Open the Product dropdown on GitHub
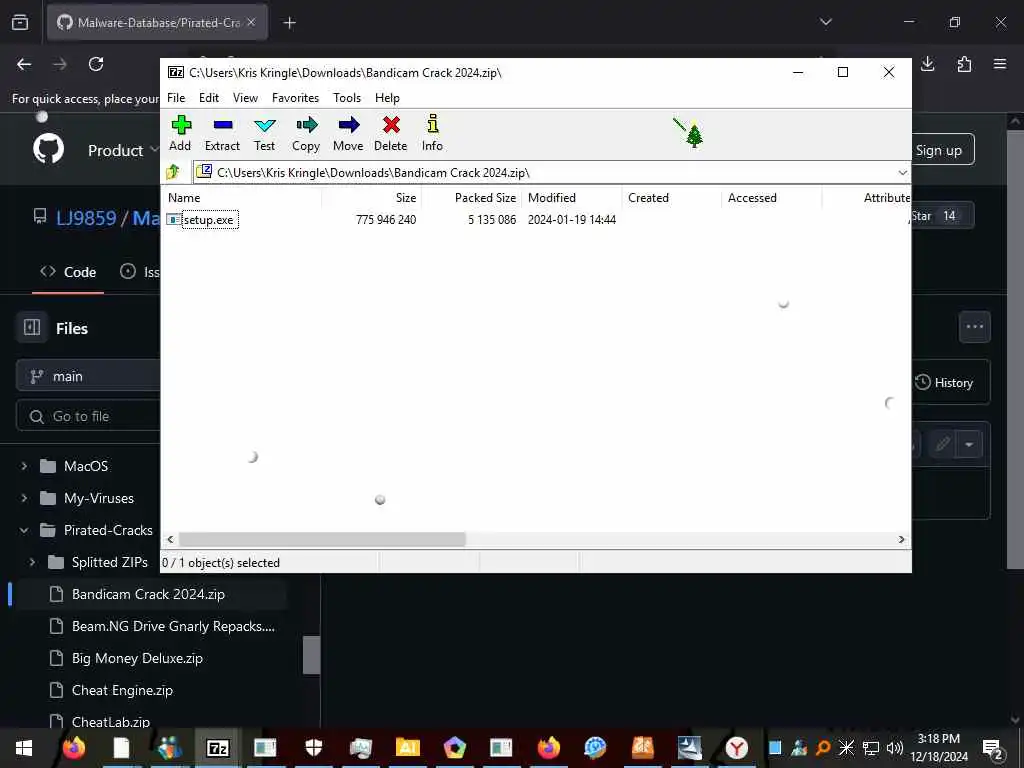The image size is (1024, 768). pyautogui.click(x=123, y=150)
